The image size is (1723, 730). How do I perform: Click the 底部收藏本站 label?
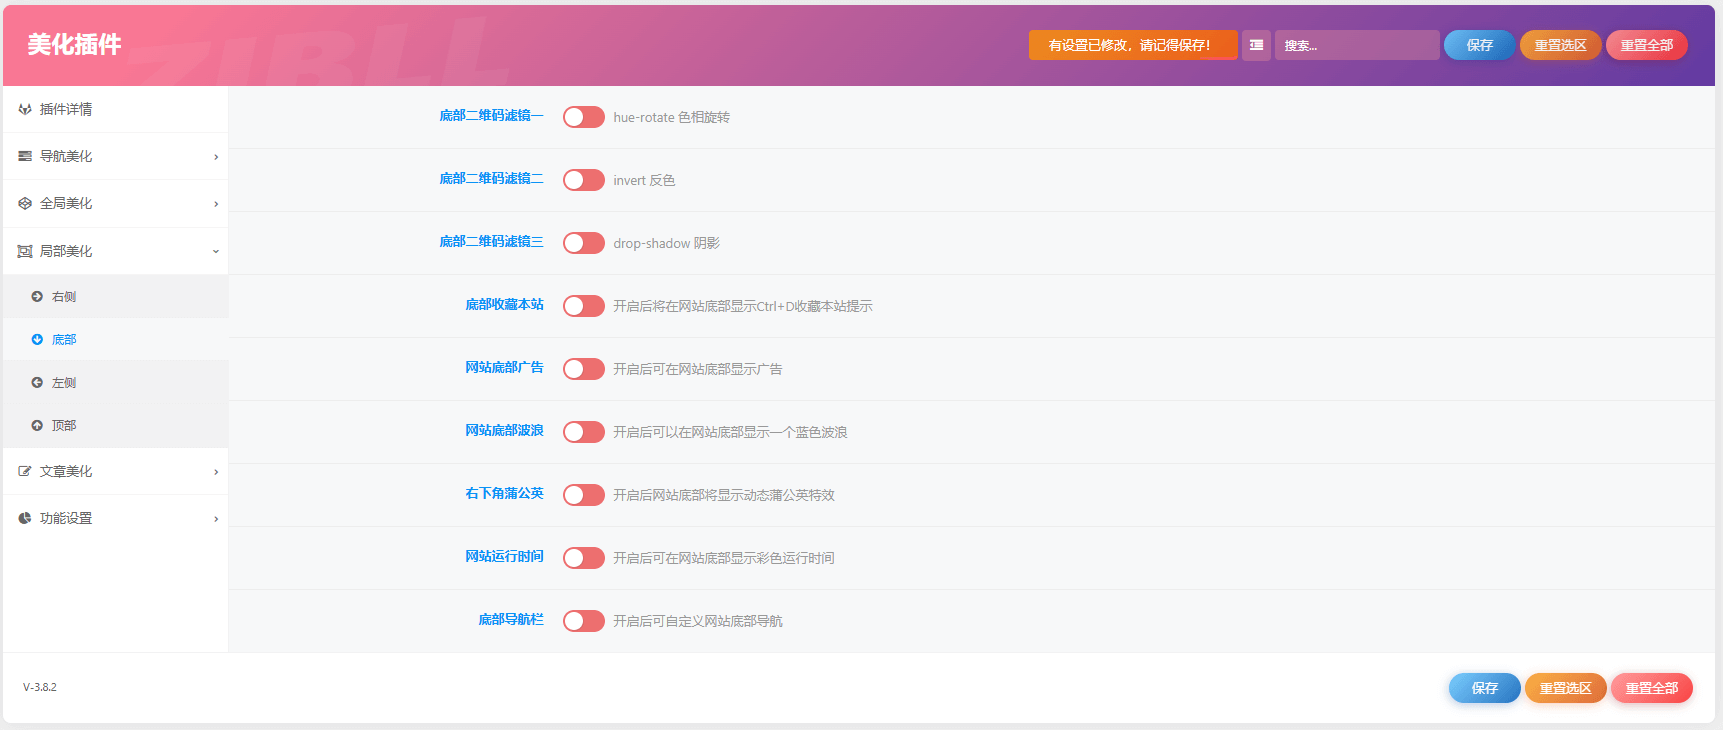pos(504,305)
